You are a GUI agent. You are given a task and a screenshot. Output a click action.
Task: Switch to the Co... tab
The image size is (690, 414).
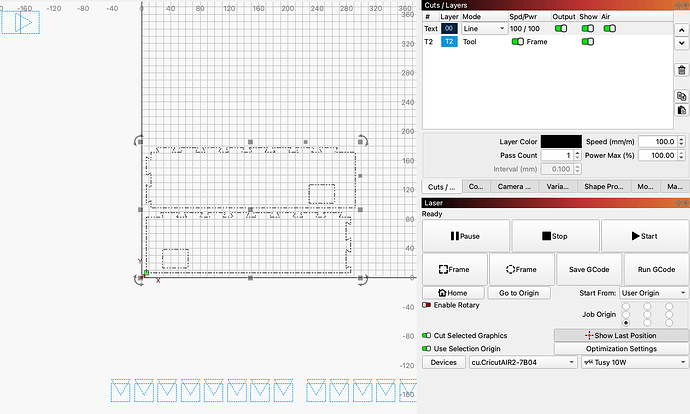pos(476,187)
